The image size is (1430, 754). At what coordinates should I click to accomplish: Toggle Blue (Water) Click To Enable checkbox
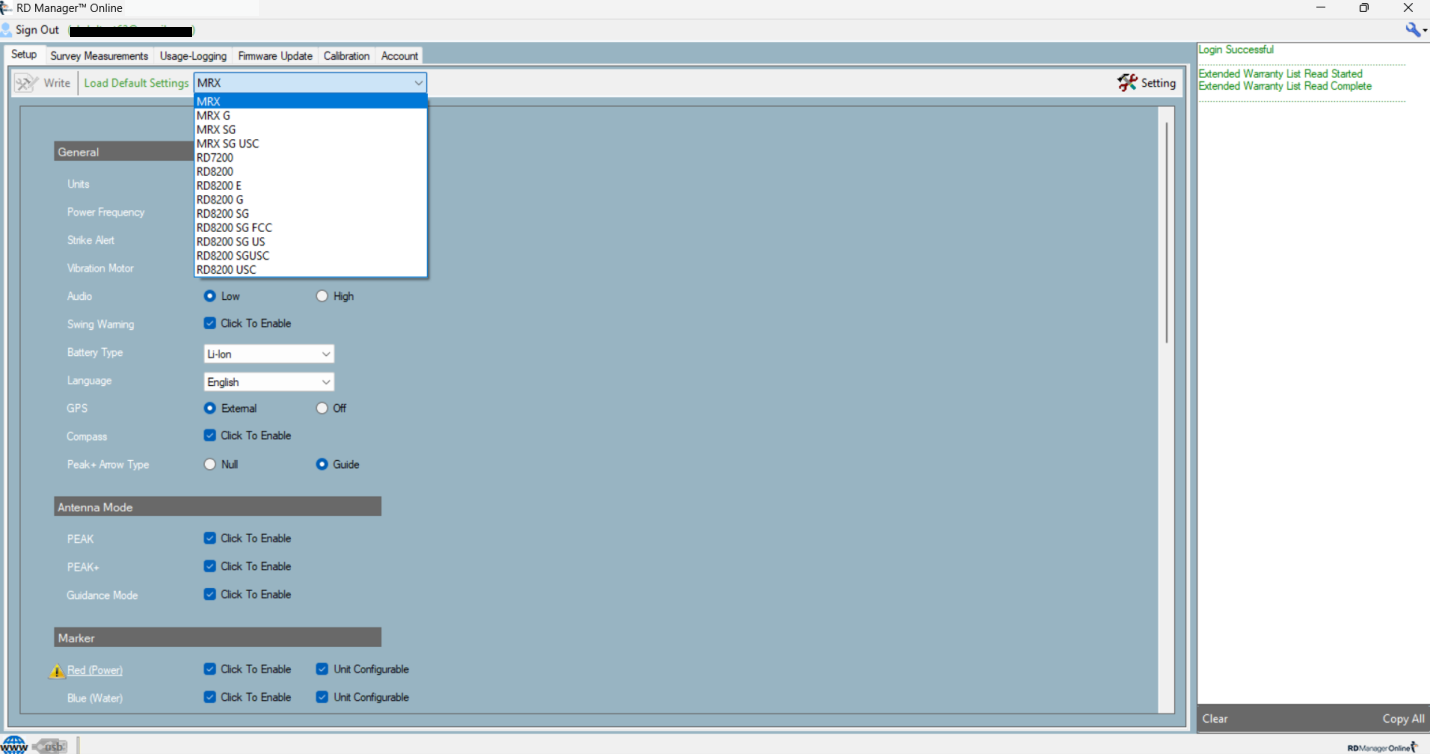click(210, 697)
